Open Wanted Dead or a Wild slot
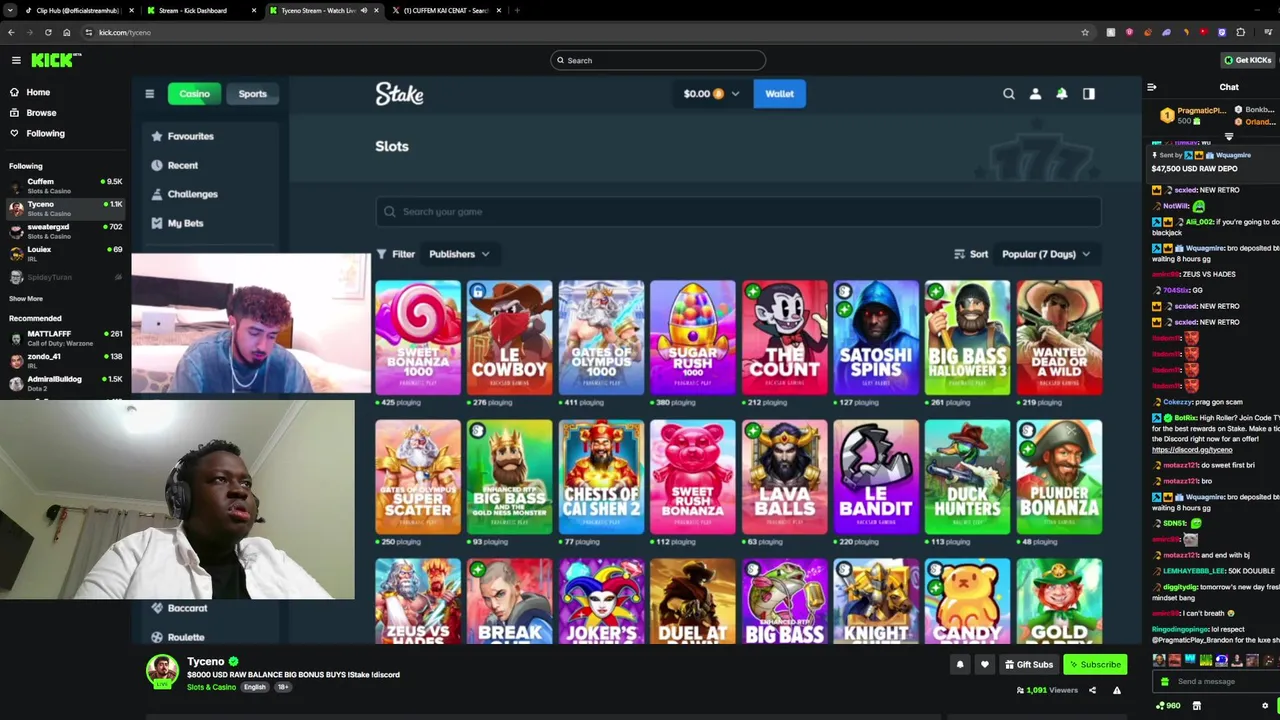The width and height of the screenshot is (1280, 720). [x=1059, y=338]
